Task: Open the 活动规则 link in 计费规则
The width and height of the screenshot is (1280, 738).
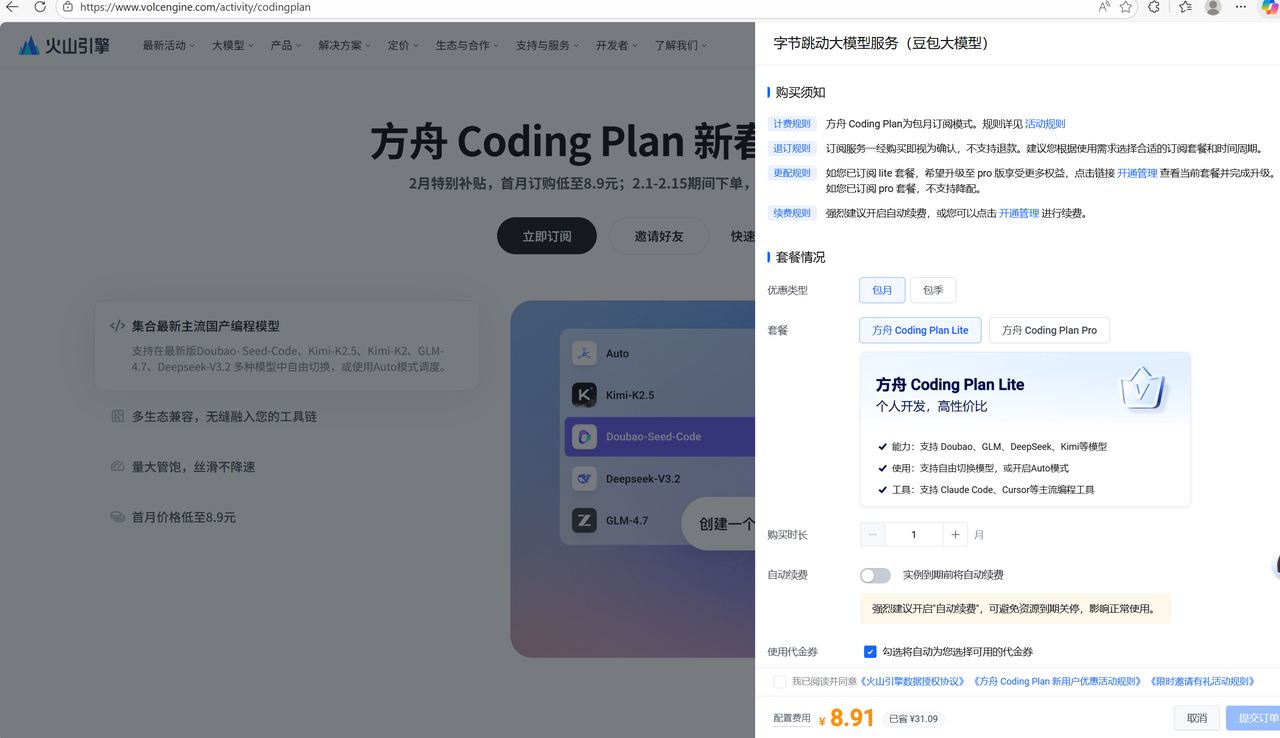Action: coord(1045,124)
